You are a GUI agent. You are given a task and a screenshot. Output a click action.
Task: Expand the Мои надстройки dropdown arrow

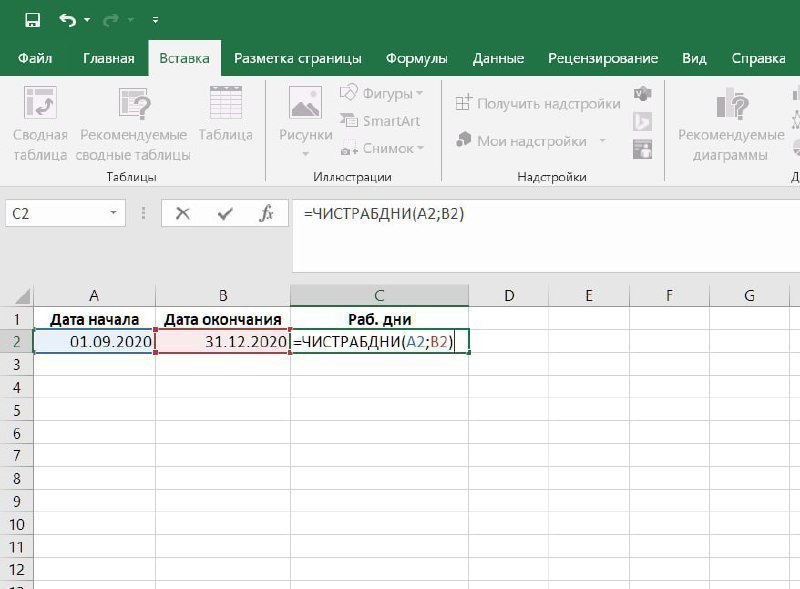(603, 140)
